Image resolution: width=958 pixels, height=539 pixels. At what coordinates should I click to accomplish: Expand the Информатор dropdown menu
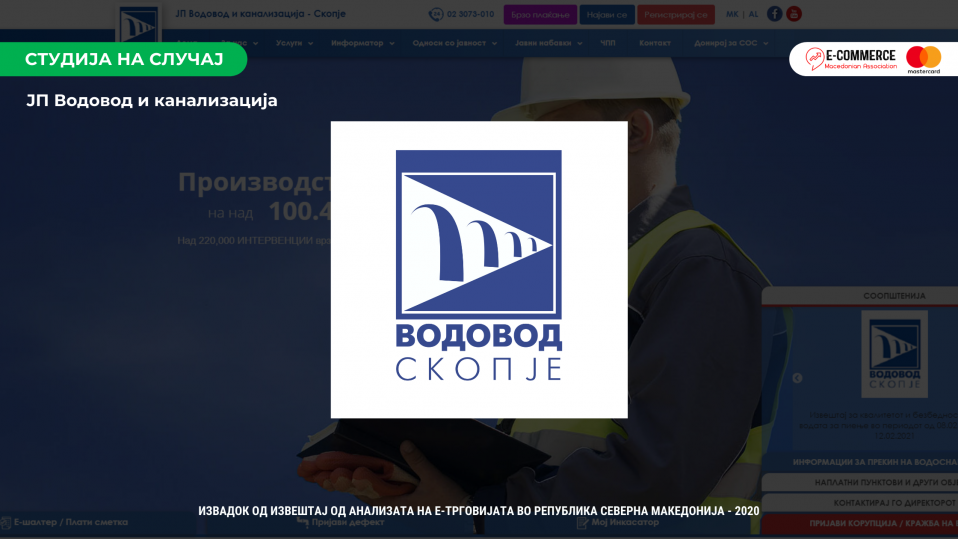click(362, 44)
